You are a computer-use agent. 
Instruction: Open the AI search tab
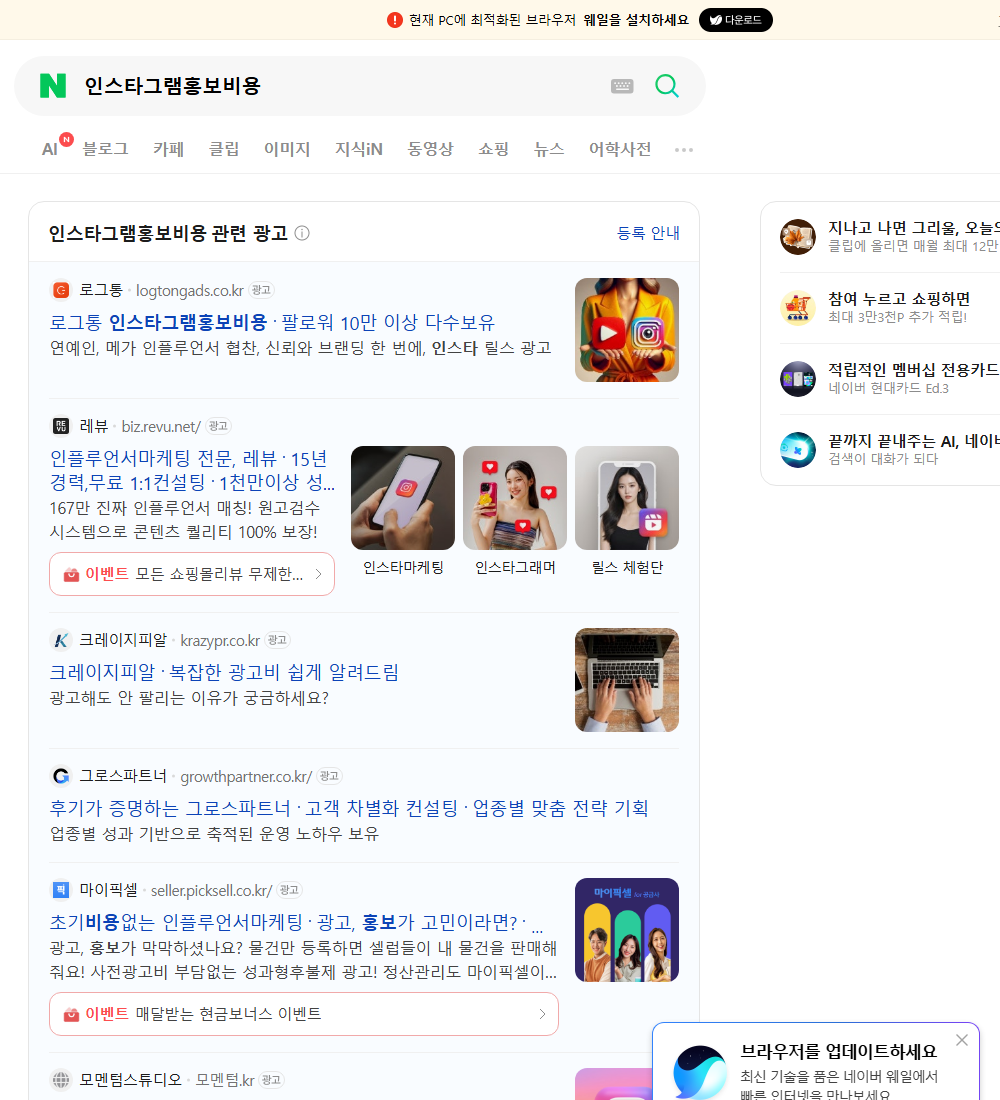point(49,149)
